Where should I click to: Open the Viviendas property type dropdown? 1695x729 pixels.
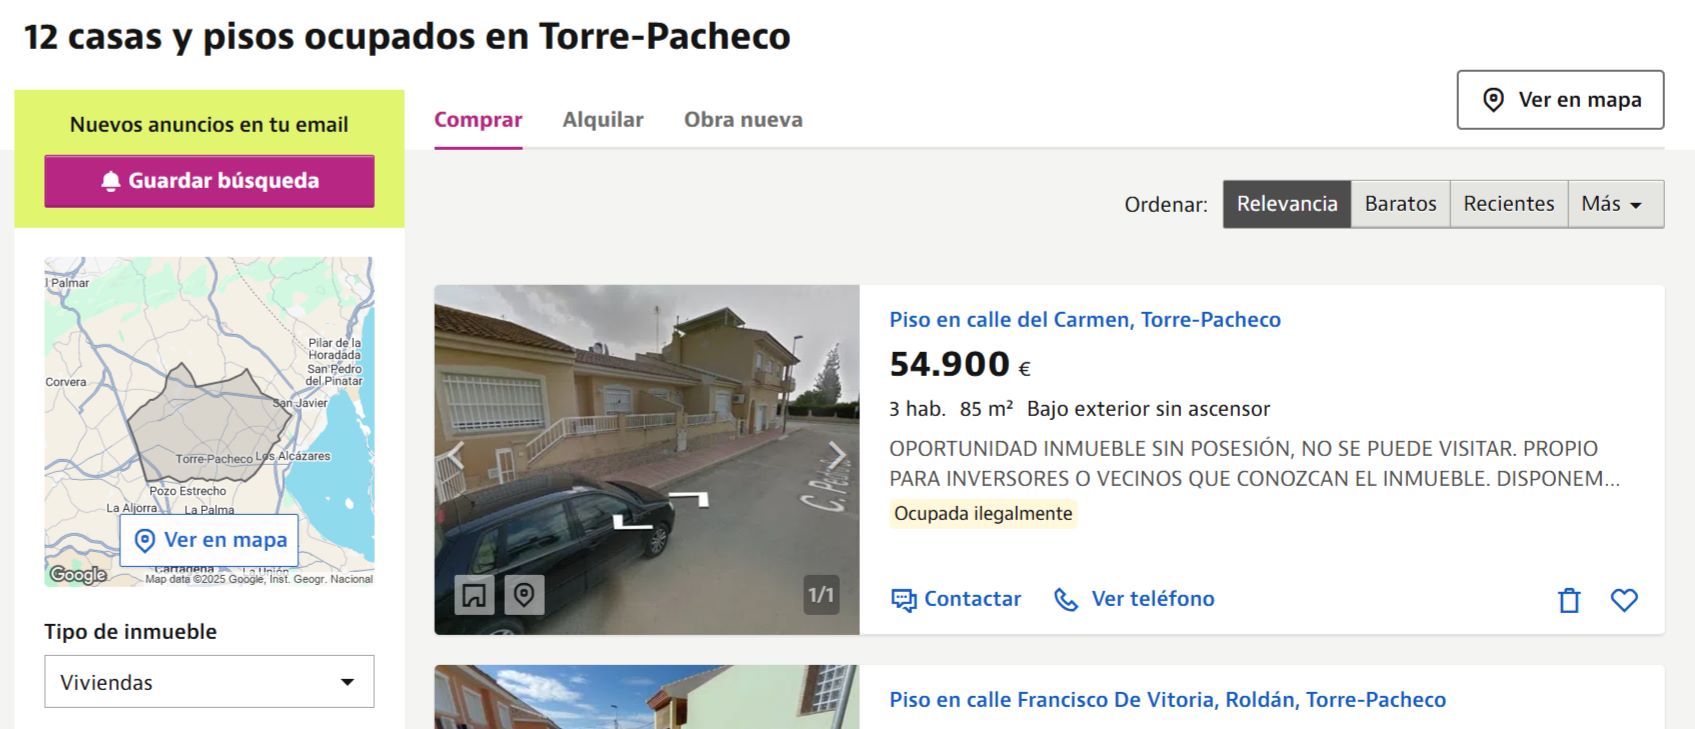[209, 682]
